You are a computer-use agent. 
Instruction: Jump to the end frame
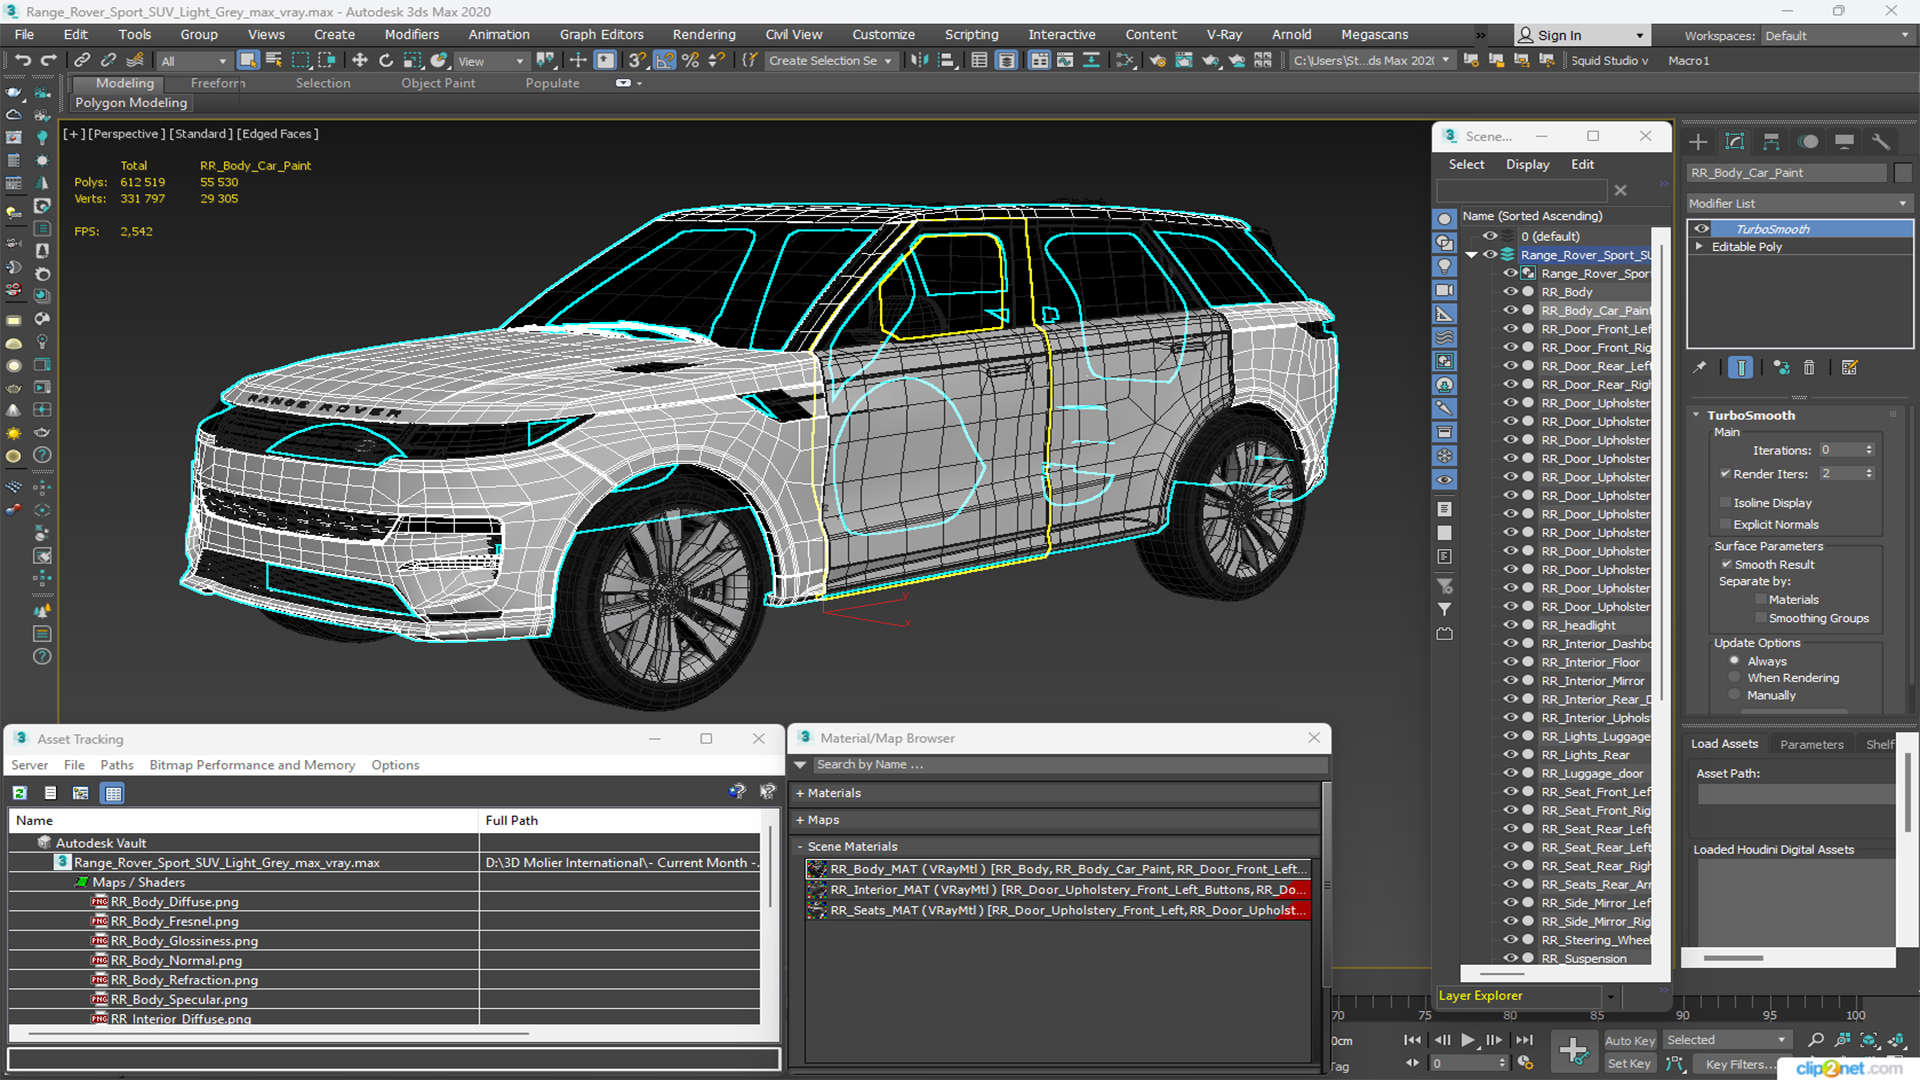pyautogui.click(x=1523, y=1040)
